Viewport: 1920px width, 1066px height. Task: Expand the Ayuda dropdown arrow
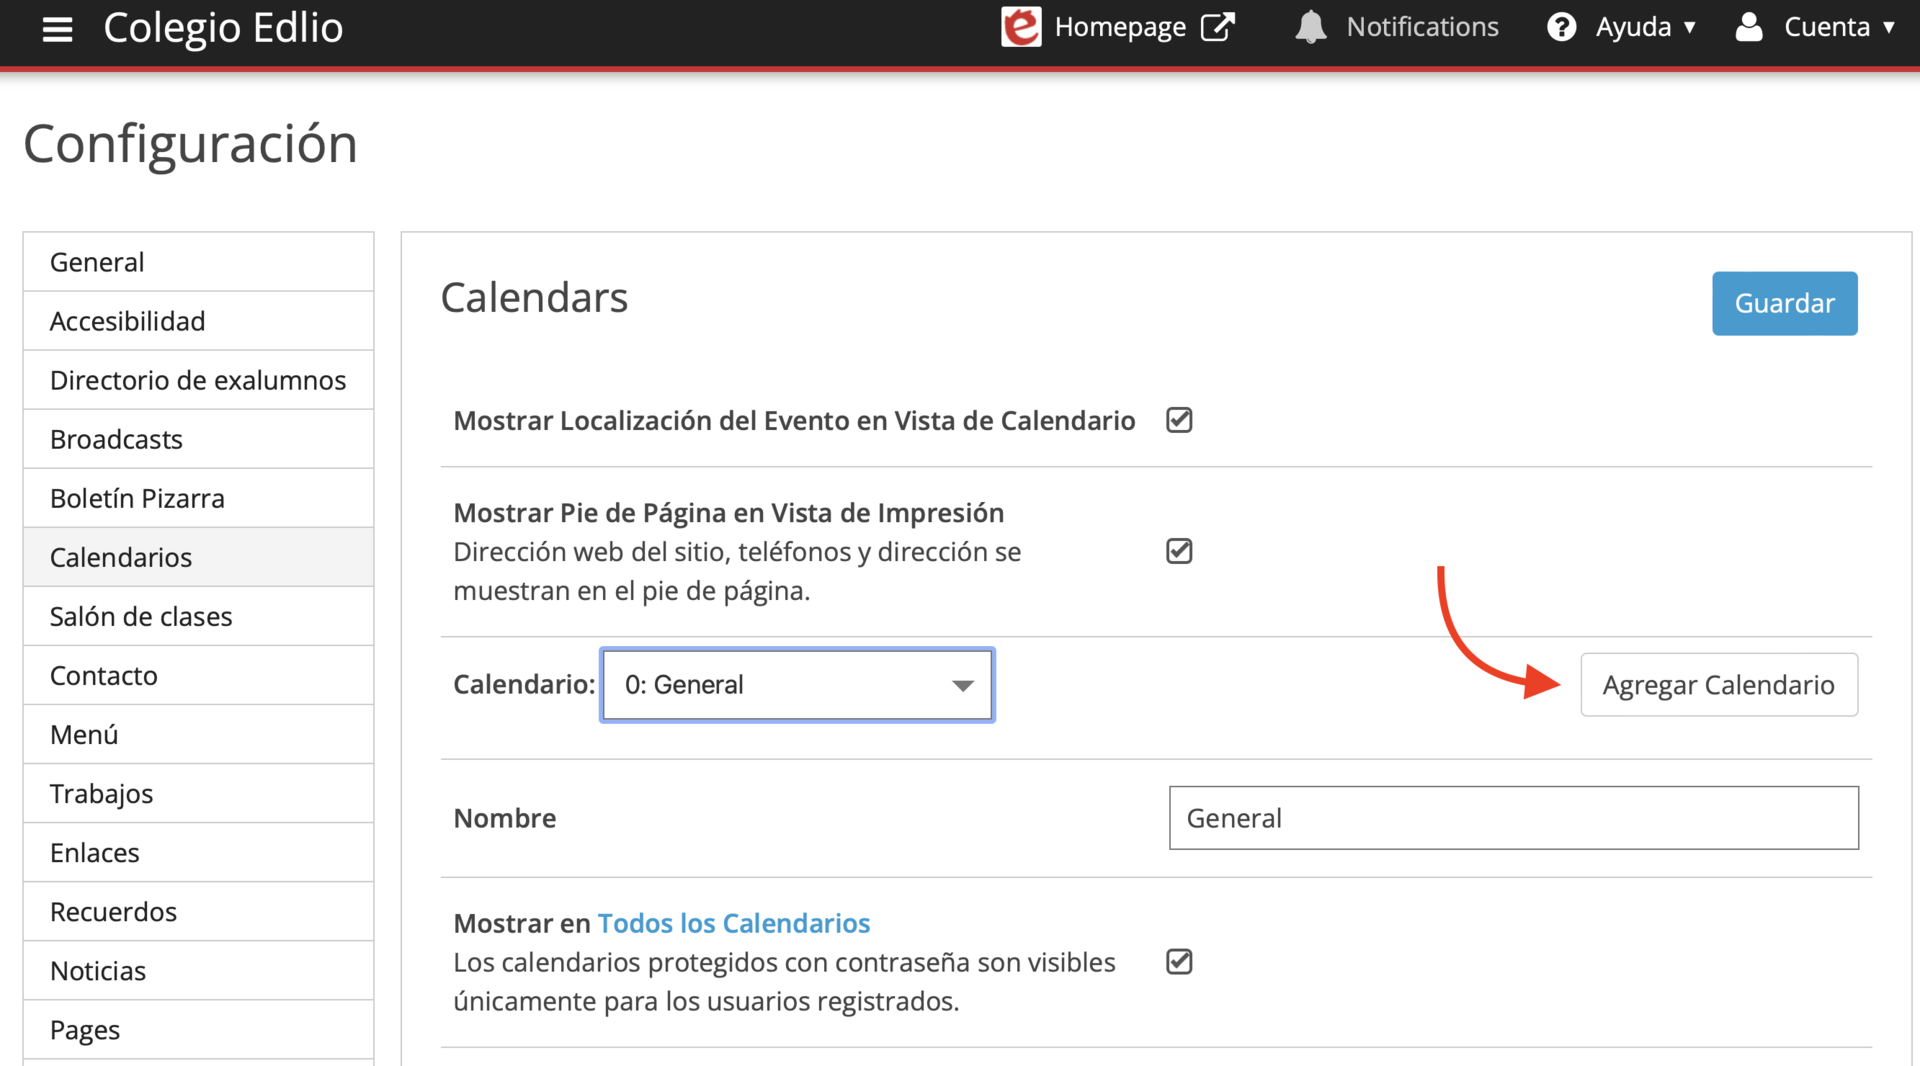pos(1690,27)
